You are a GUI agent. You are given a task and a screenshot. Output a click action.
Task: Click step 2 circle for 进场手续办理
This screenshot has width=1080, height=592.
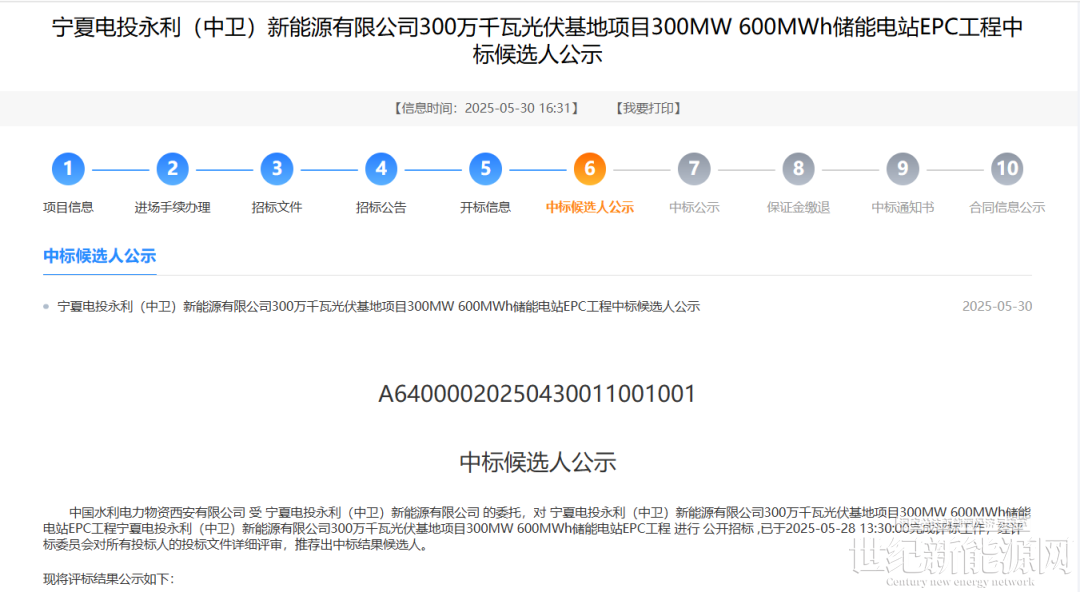point(172,169)
